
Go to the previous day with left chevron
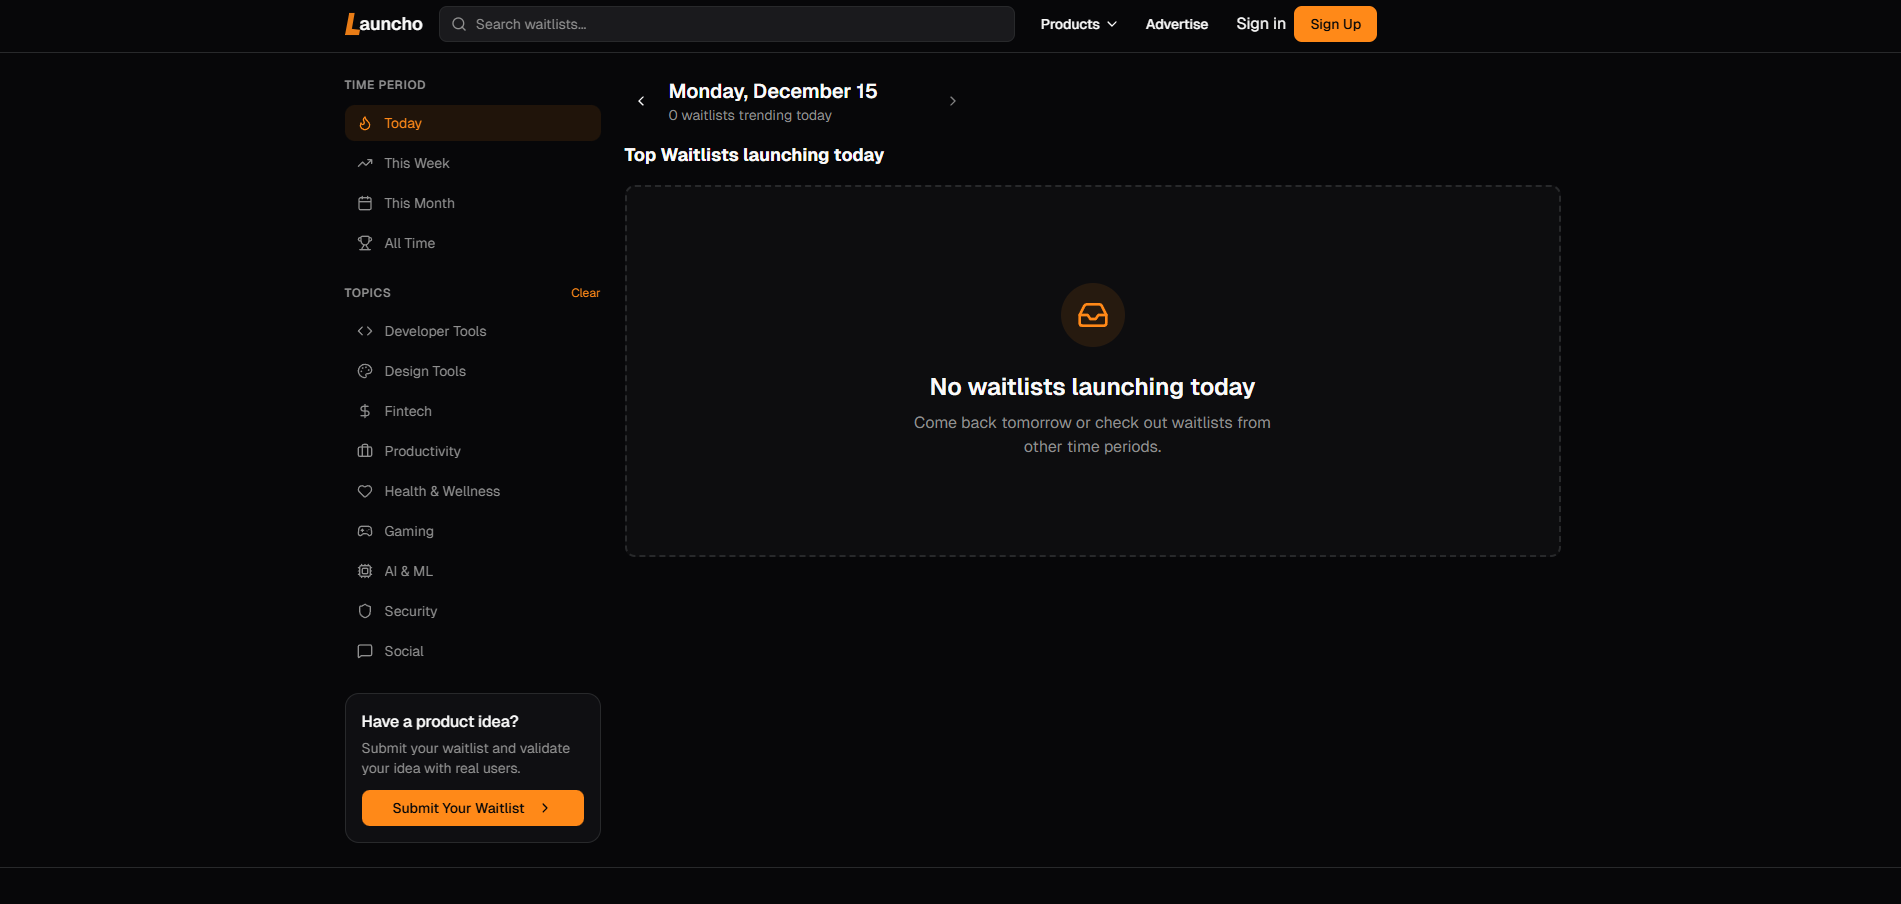click(641, 100)
